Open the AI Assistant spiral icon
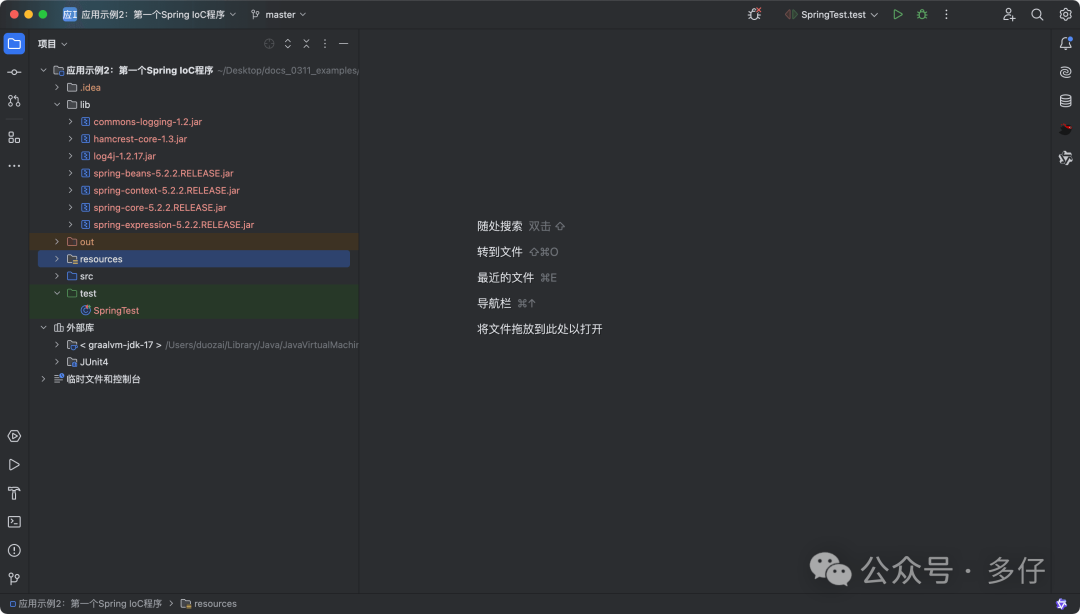Image resolution: width=1080 pixels, height=614 pixels. (1065, 72)
